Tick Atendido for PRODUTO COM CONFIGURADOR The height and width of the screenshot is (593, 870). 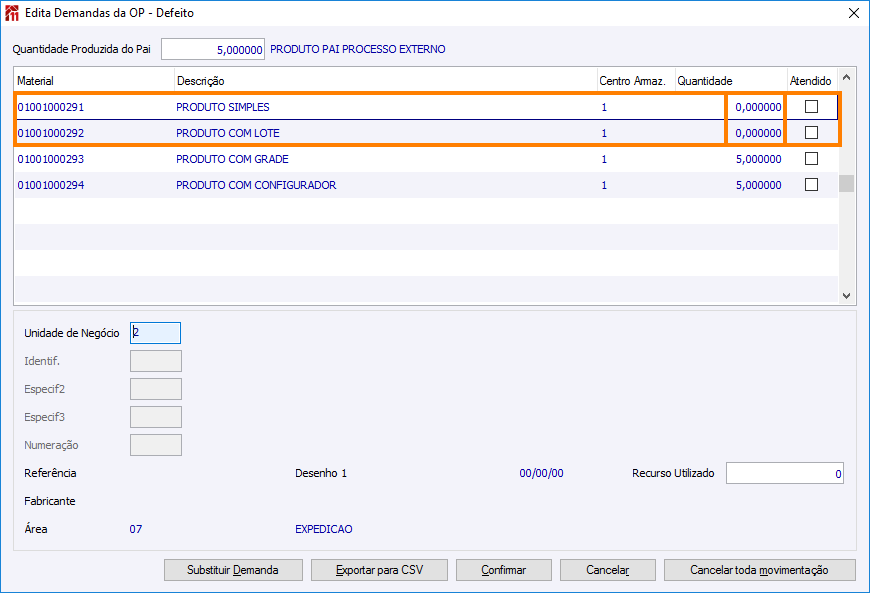pyautogui.click(x=811, y=185)
